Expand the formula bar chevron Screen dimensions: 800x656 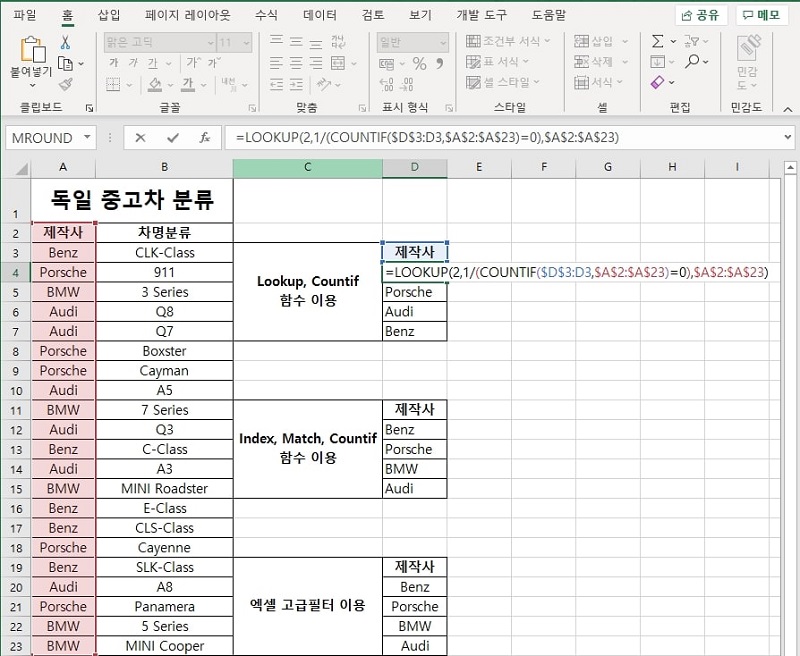tap(788, 137)
